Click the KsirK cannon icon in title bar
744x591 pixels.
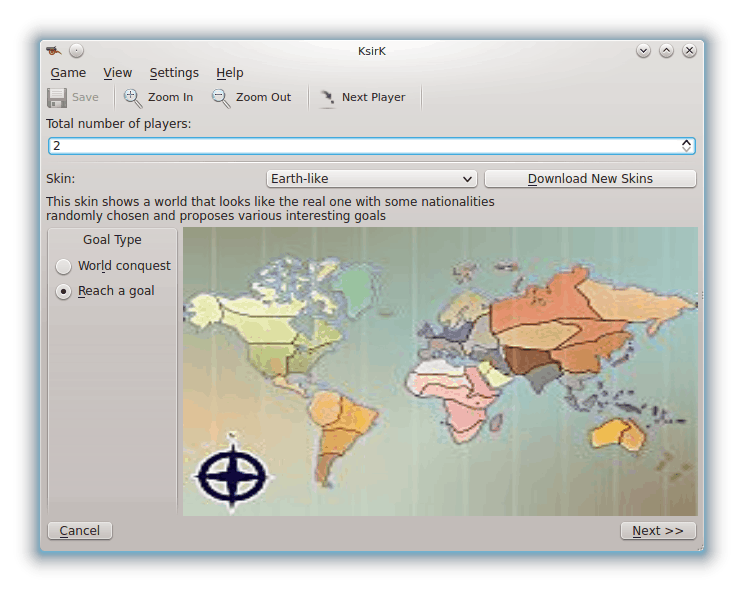[54, 50]
